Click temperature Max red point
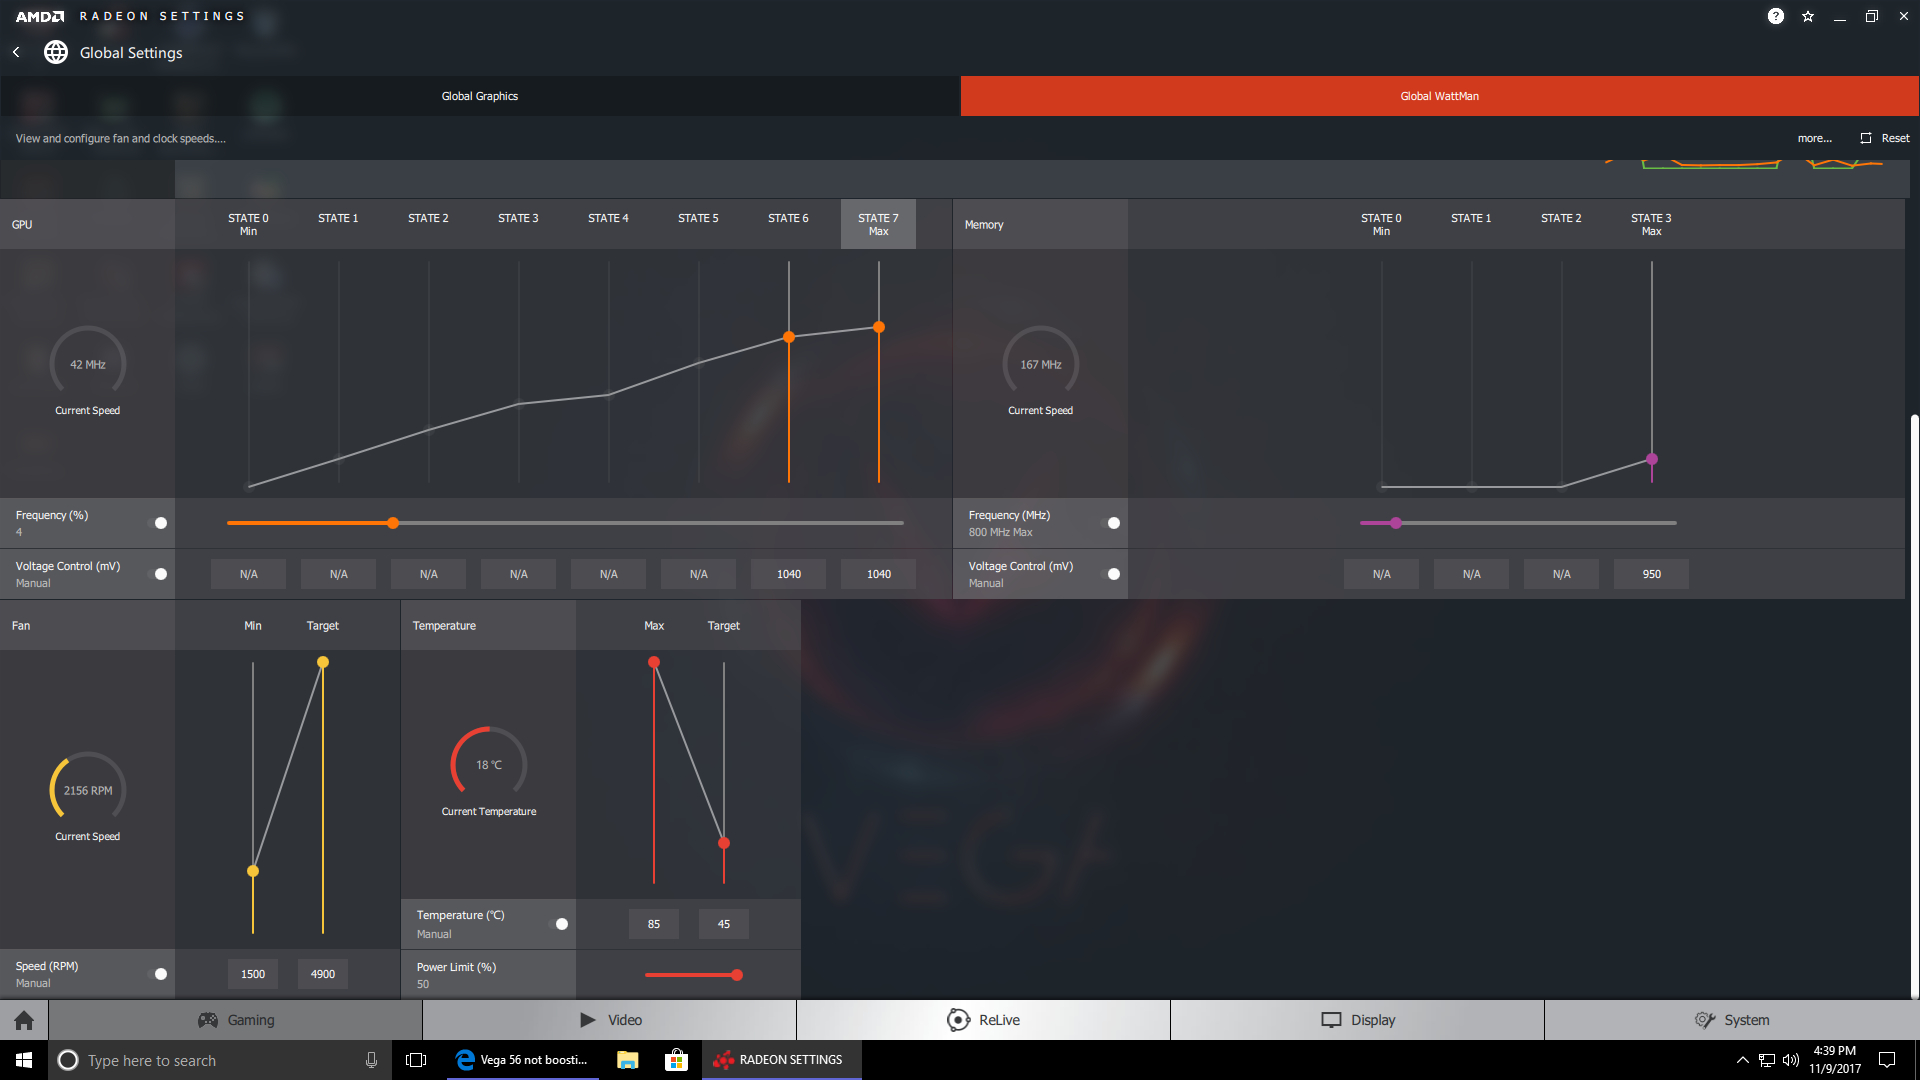 654,662
